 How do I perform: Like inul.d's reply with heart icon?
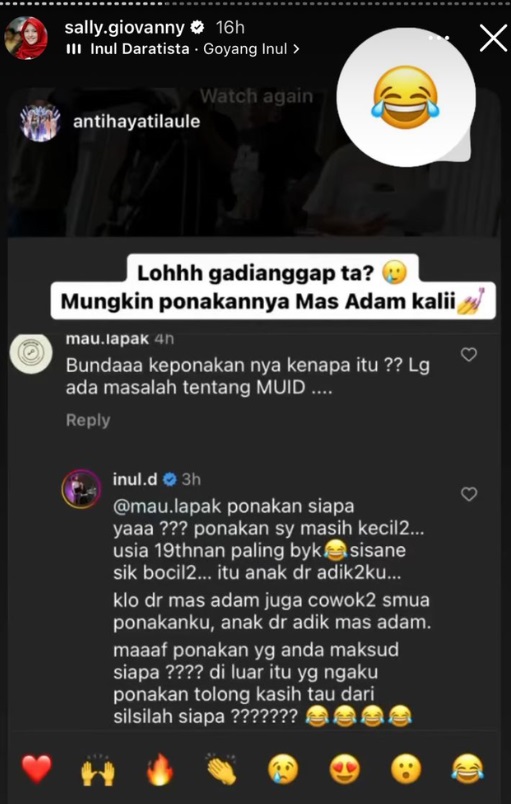pos(469,494)
